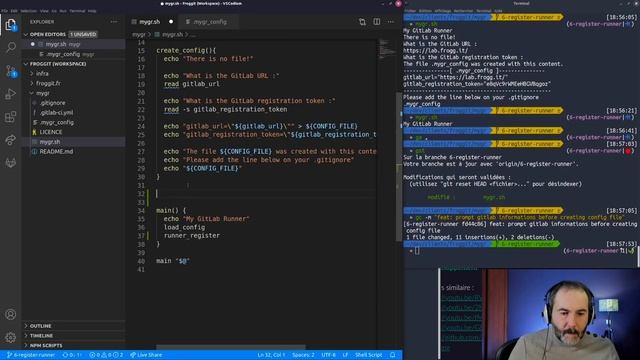Viewport: 640px width, 360px height.
Task: Open the Explorer view in activity bar
Action: point(11,25)
